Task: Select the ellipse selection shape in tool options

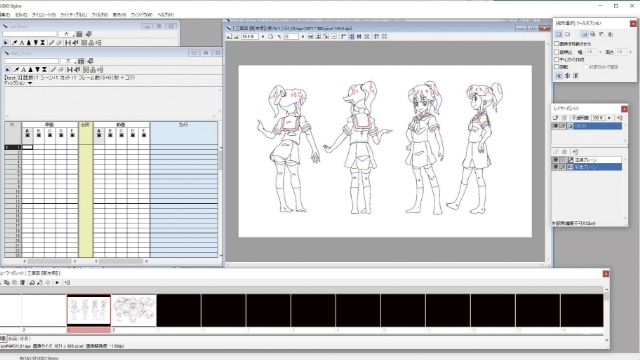Action: (x=567, y=34)
